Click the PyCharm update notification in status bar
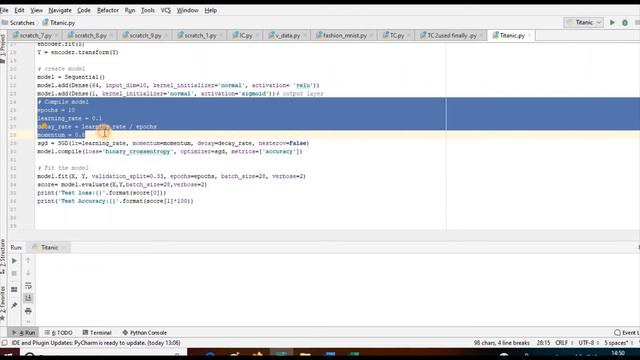 pos(96,343)
